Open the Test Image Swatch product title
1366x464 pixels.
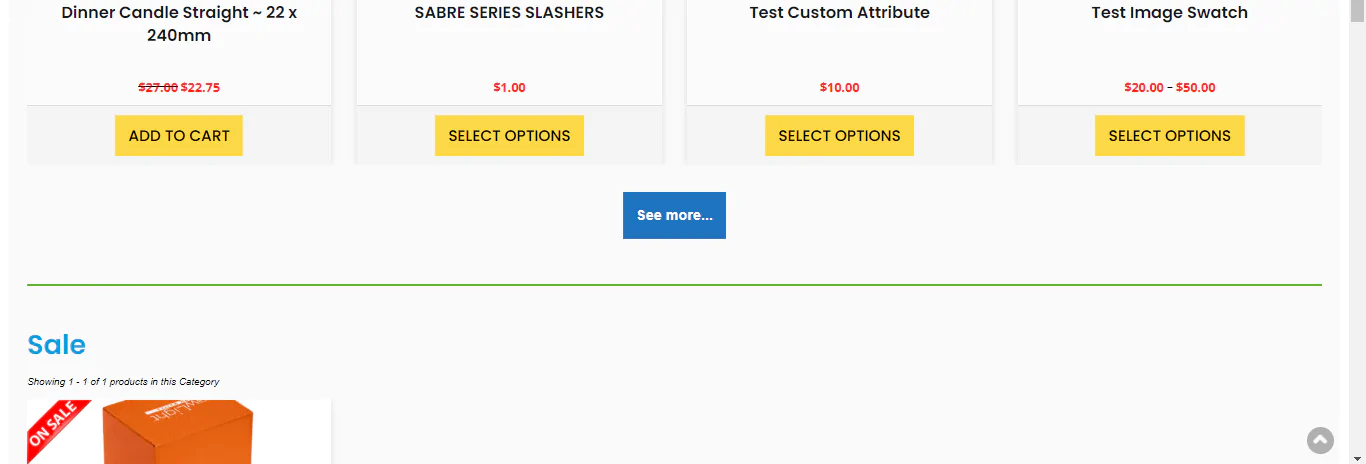point(1169,13)
